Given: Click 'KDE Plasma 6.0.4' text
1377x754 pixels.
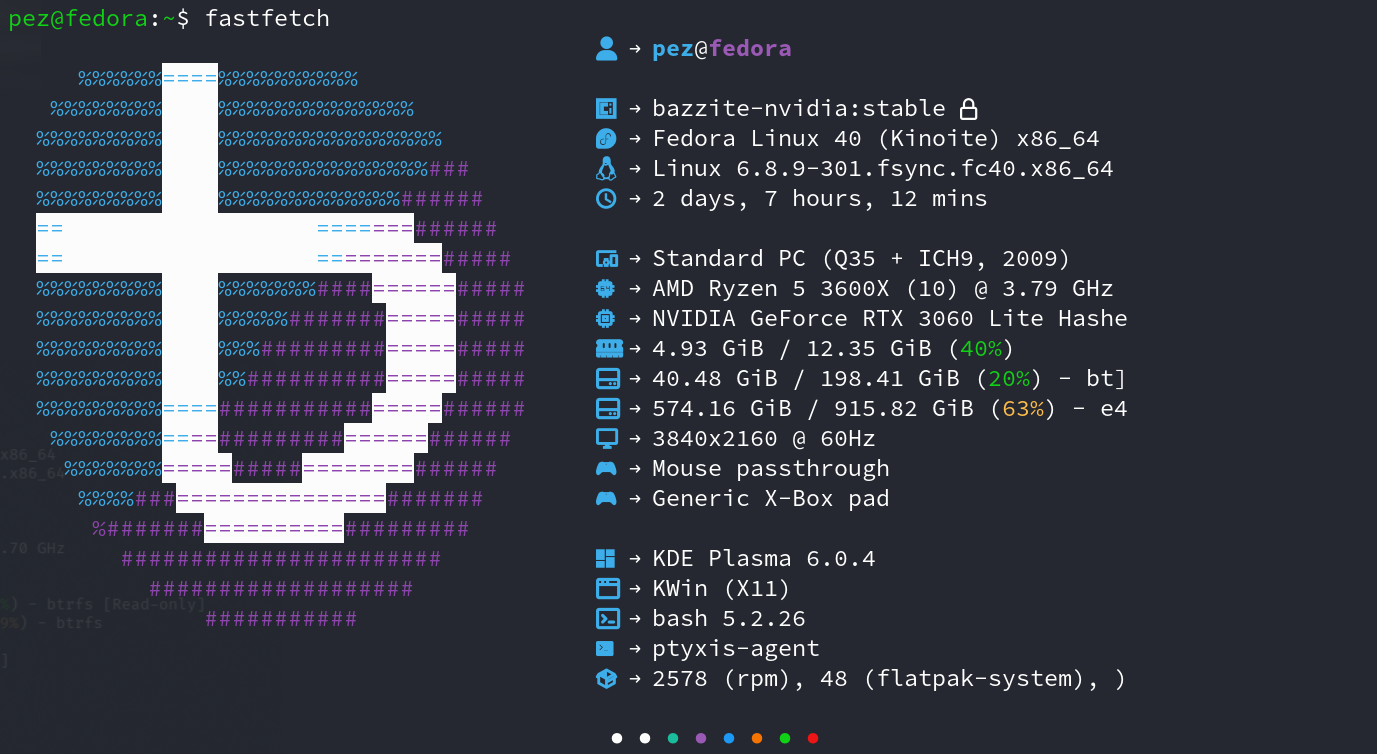Looking at the screenshot, I should tap(764, 558).
